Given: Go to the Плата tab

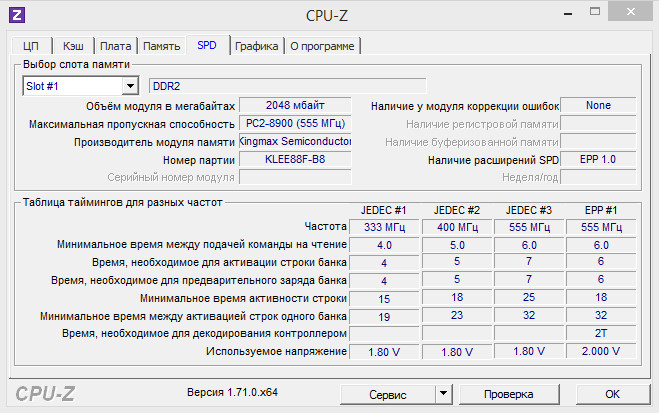Looking at the screenshot, I should point(116,46).
